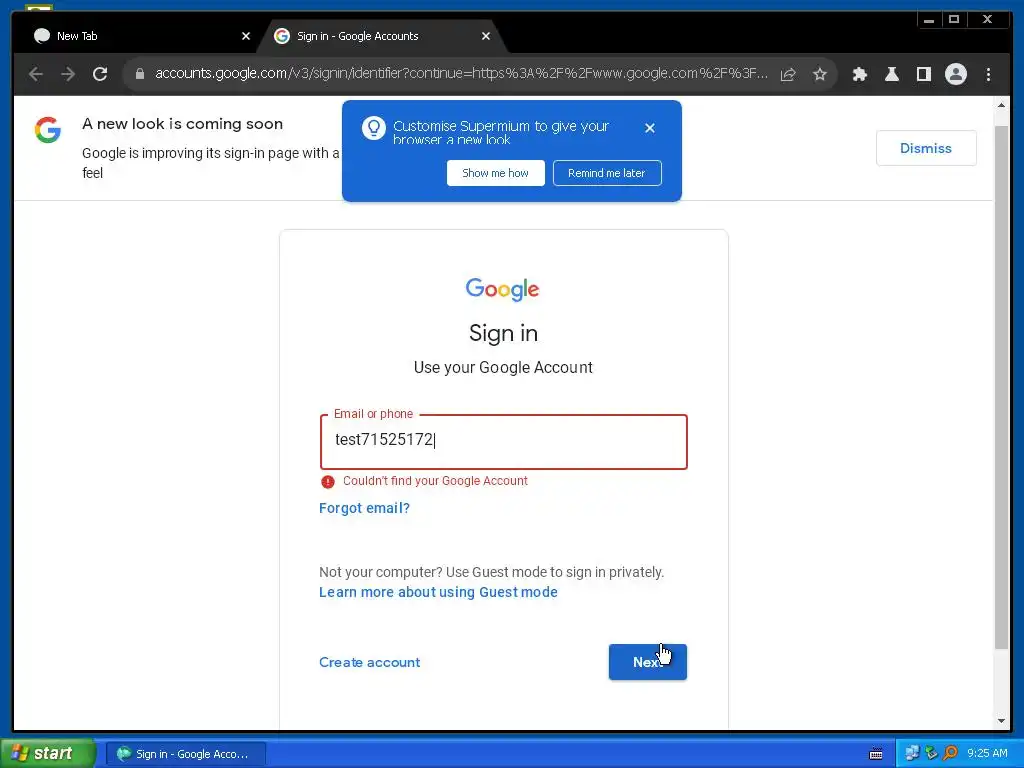Screen dimensions: 1024x768
Task: Open the Extensions puzzle icon
Action: (859, 74)
